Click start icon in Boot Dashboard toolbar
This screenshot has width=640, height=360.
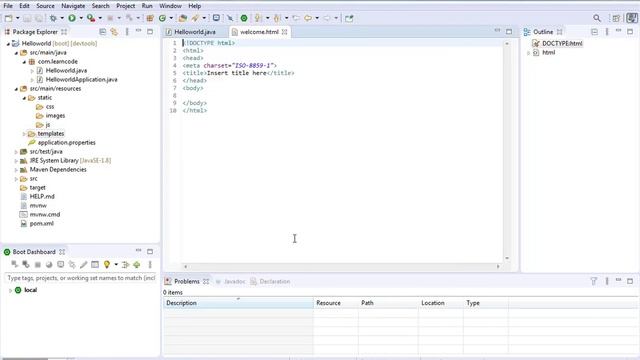point(14,264)
